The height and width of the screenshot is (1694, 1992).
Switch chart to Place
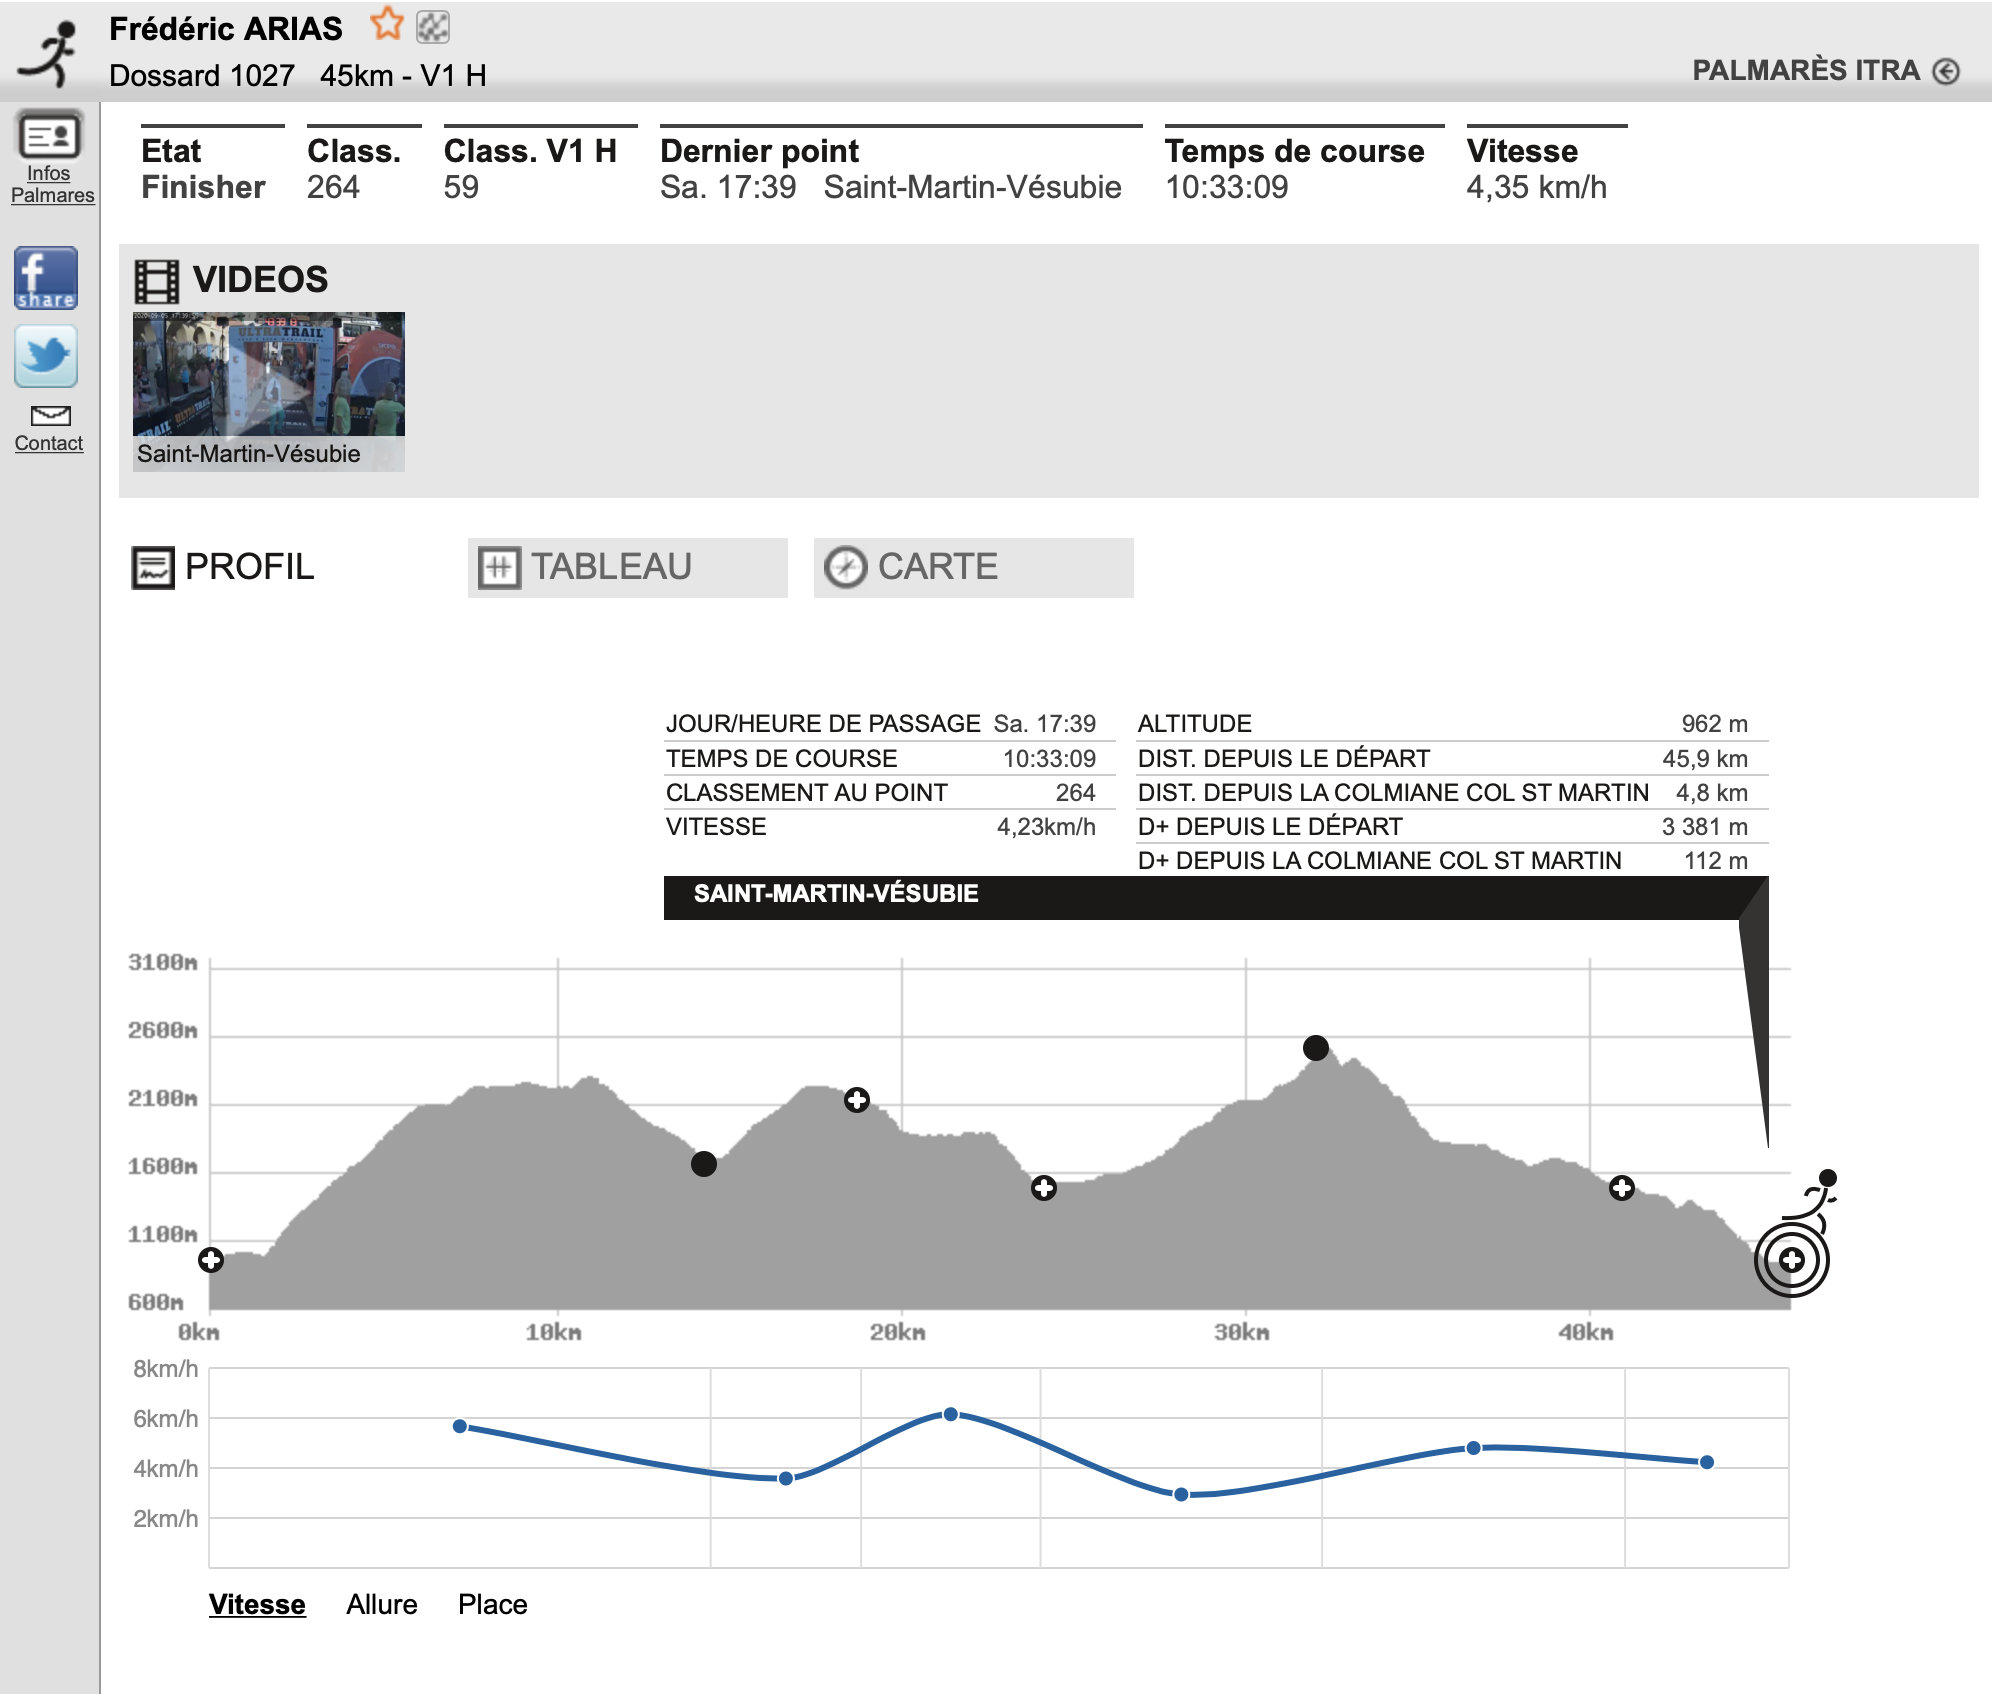point(492,1604)
